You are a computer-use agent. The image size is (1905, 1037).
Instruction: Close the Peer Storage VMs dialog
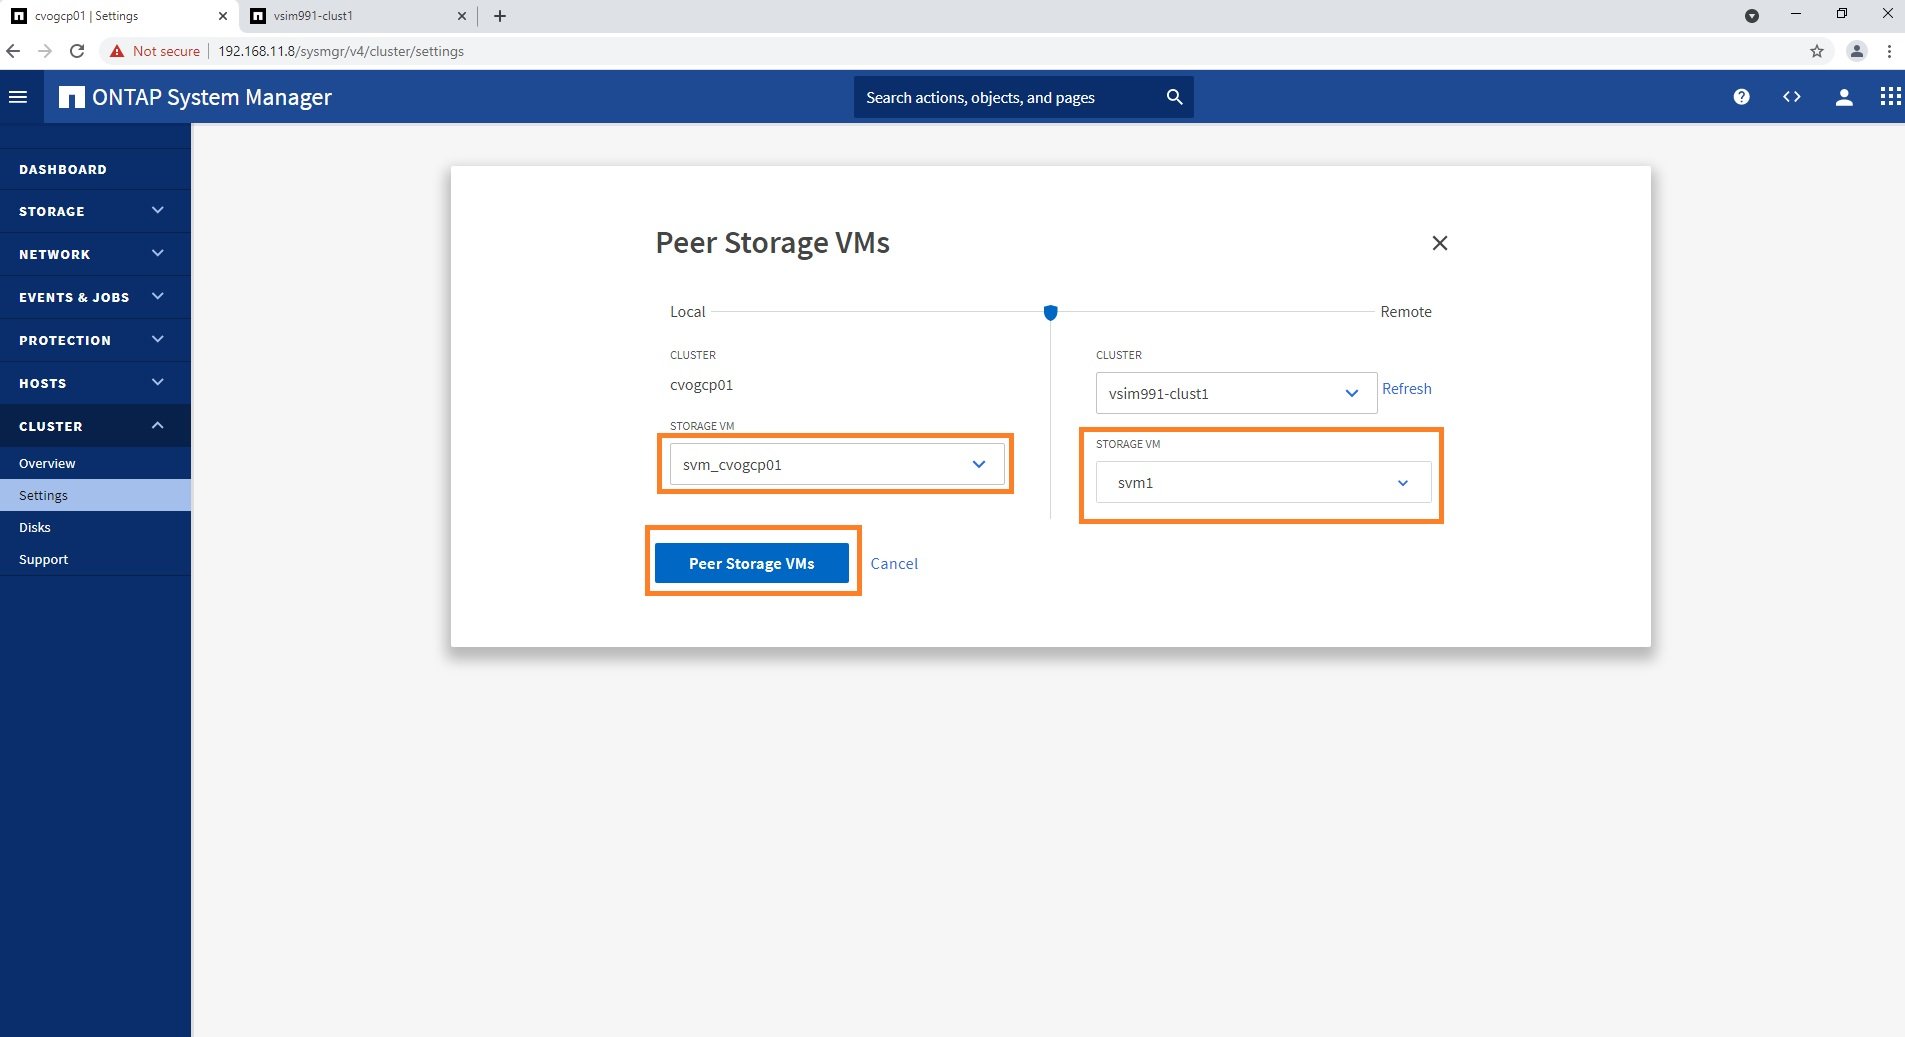(x=1439, y=243)
